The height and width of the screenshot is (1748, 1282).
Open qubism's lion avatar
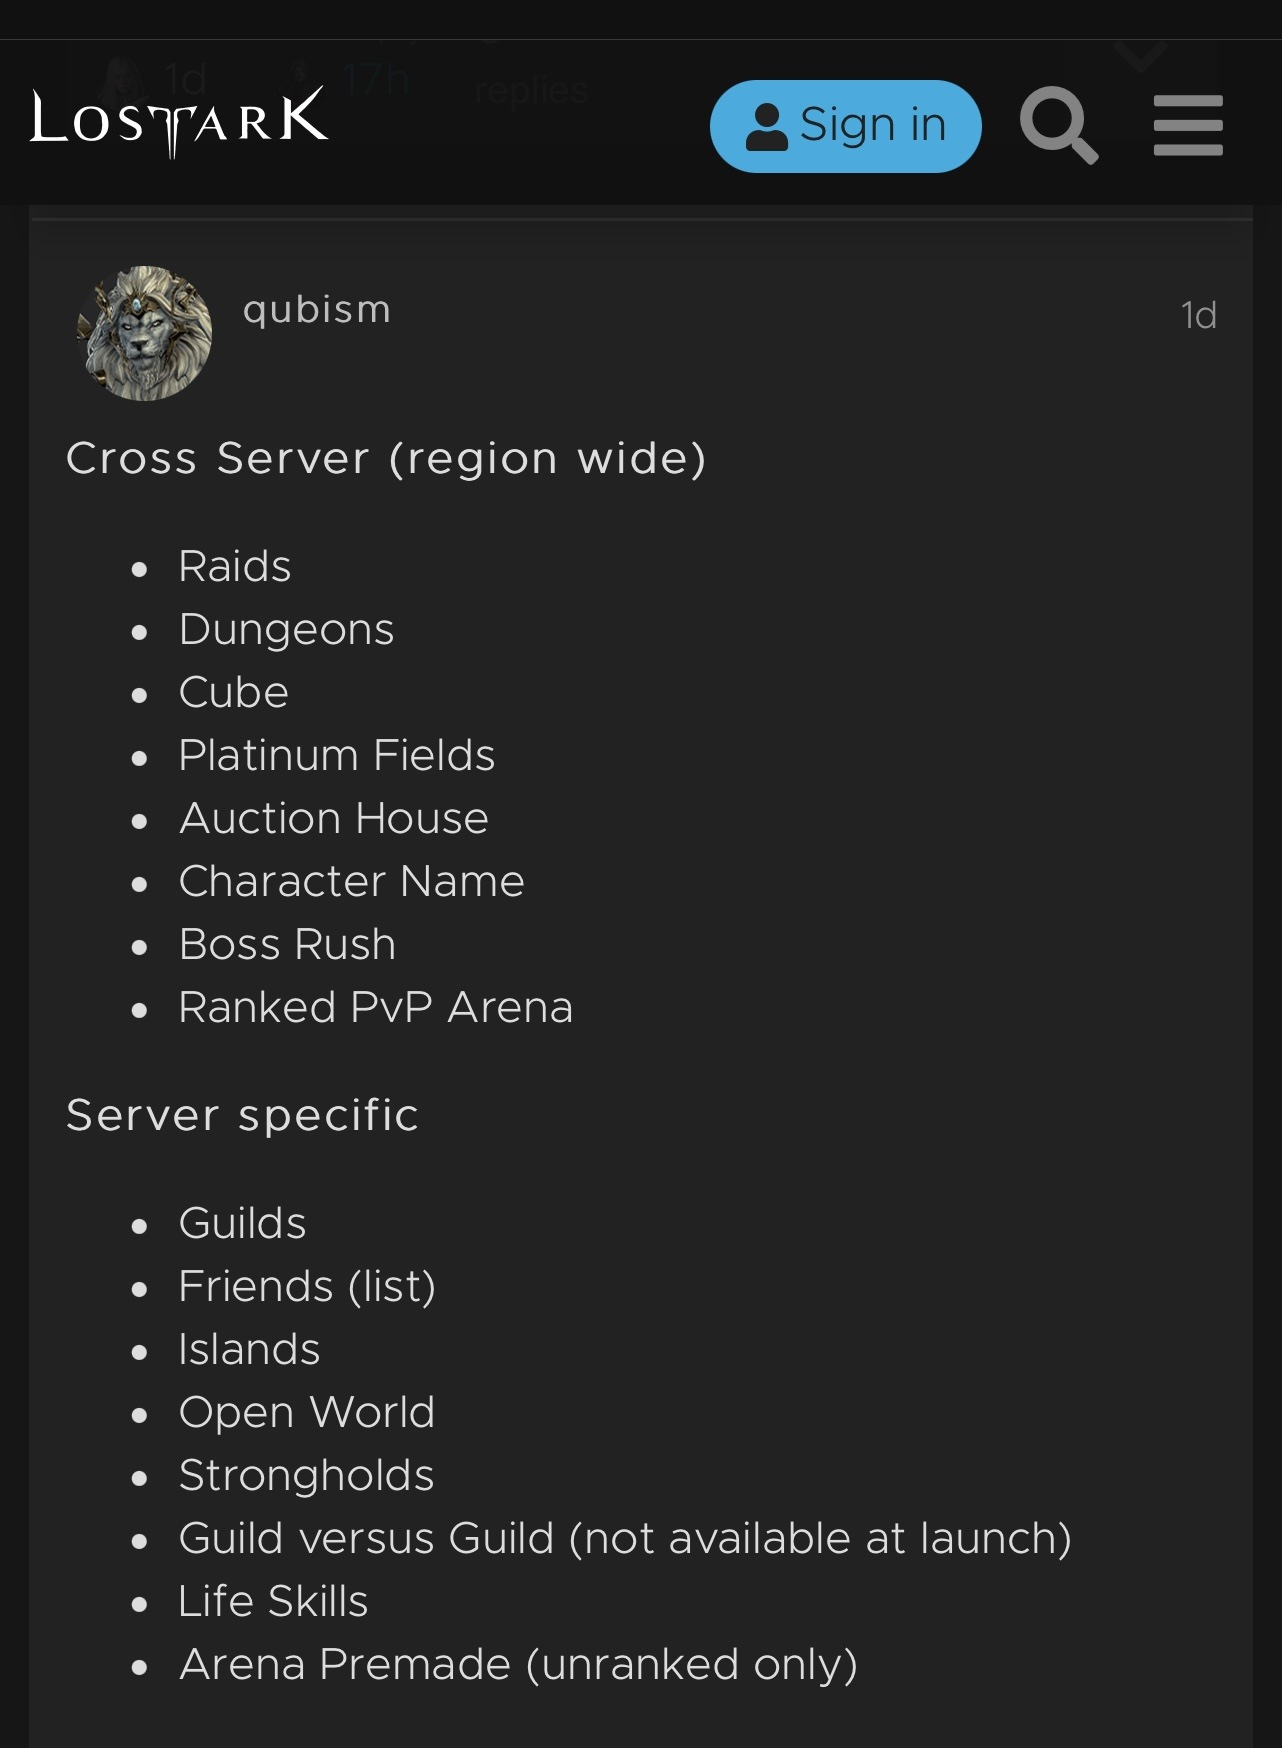click(x=144, y=333)
